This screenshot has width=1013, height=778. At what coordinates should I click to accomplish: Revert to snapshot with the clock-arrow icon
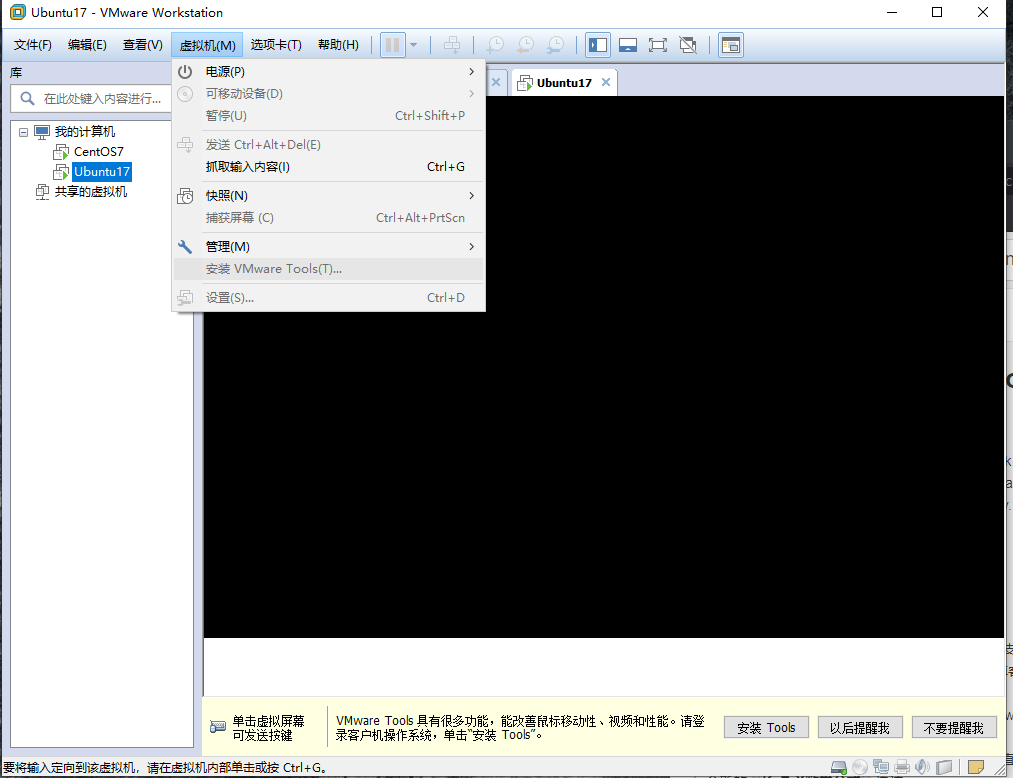tap(524, 44)
